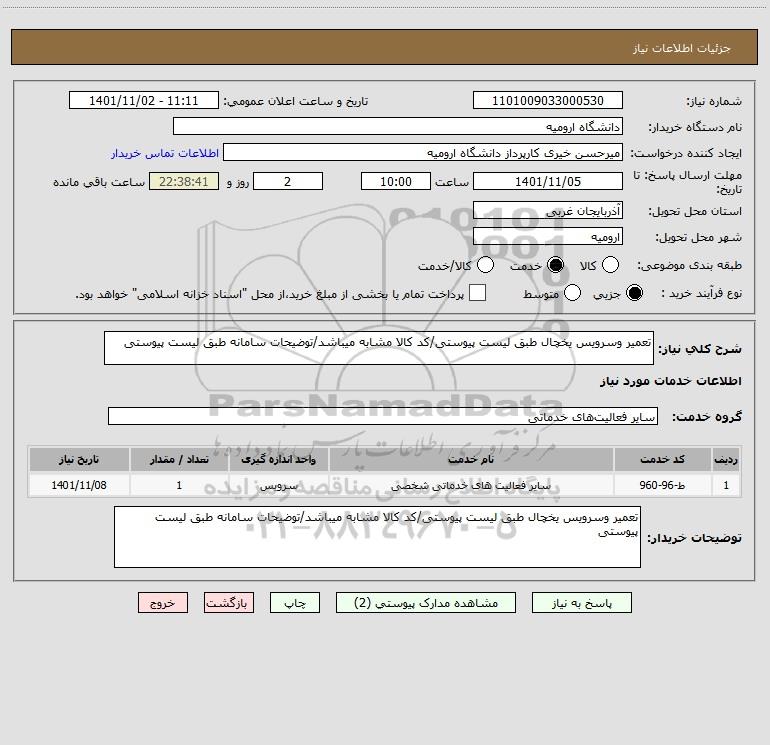Click the توضیحات خریدار text area

(377, 537)
